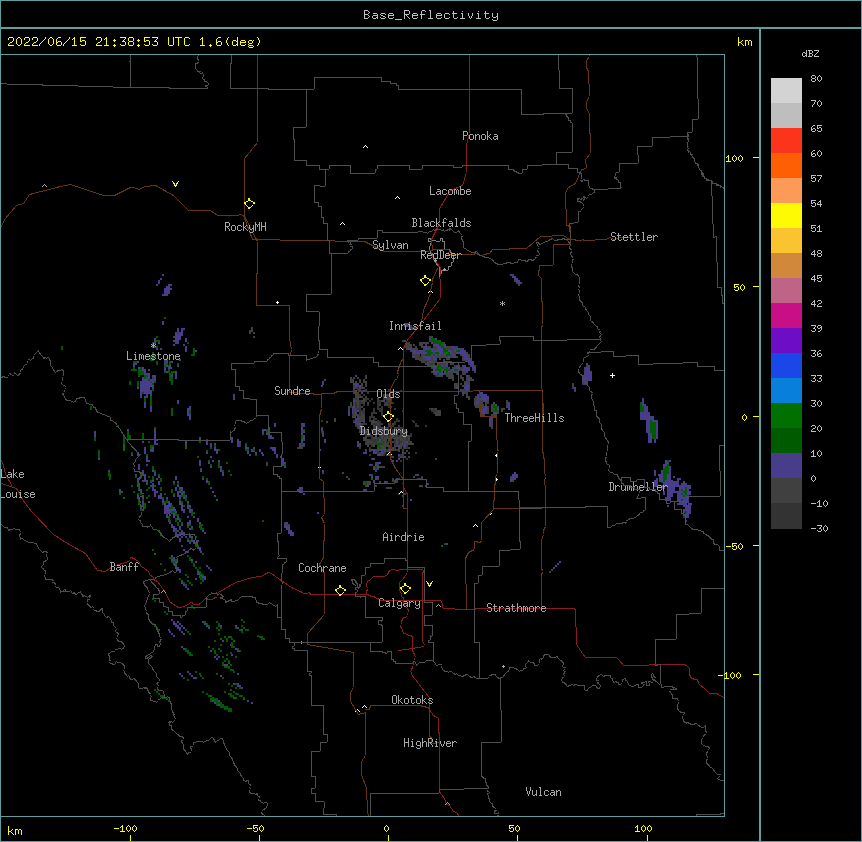
Task: Select the Calgary city label
Action: point(399,603)
